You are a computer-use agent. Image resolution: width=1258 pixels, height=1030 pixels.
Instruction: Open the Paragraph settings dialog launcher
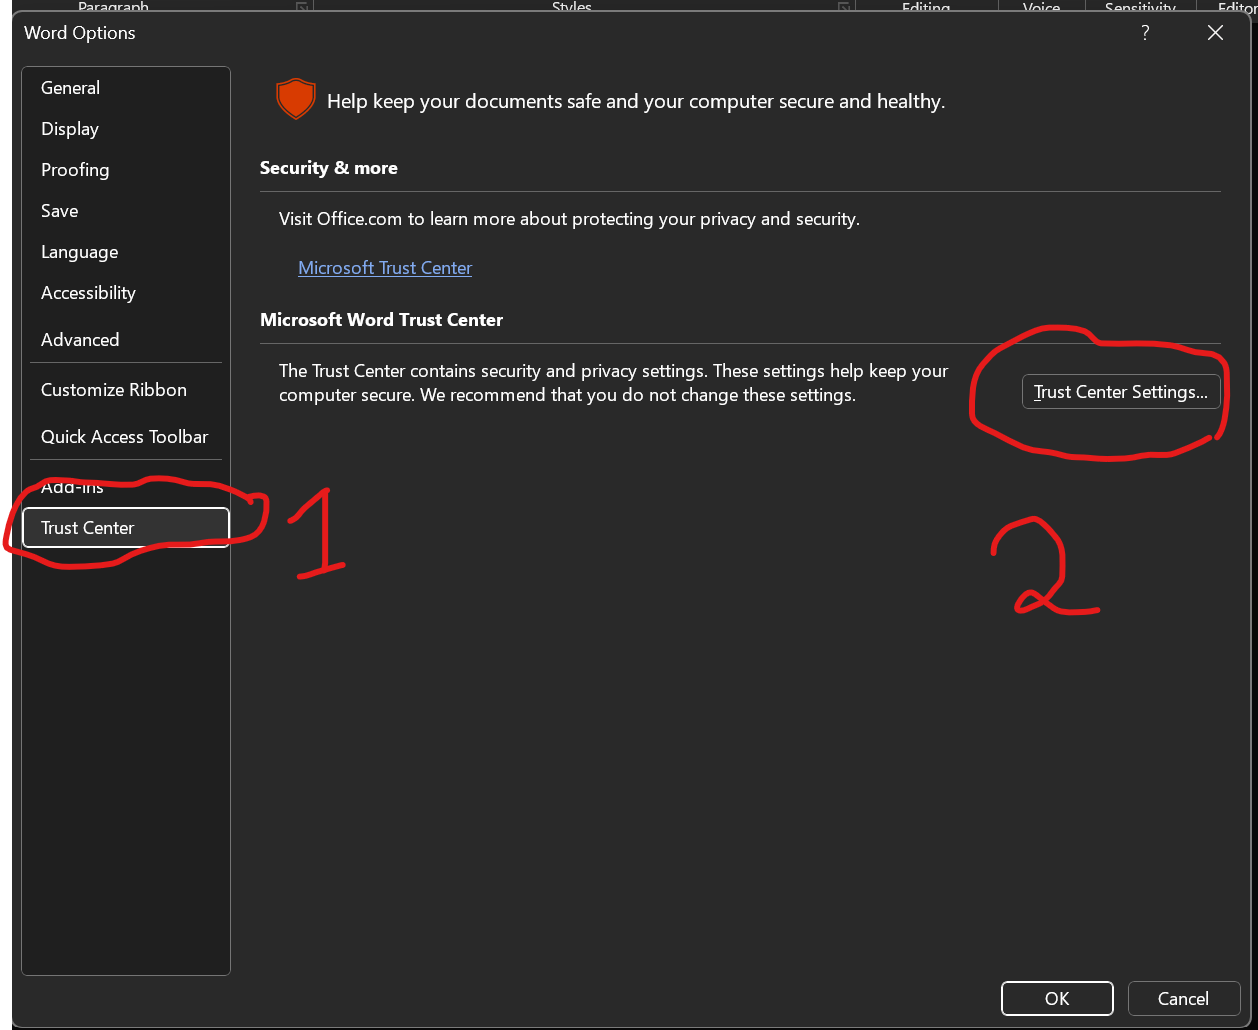pyautogui.click(x=302, y=7)
